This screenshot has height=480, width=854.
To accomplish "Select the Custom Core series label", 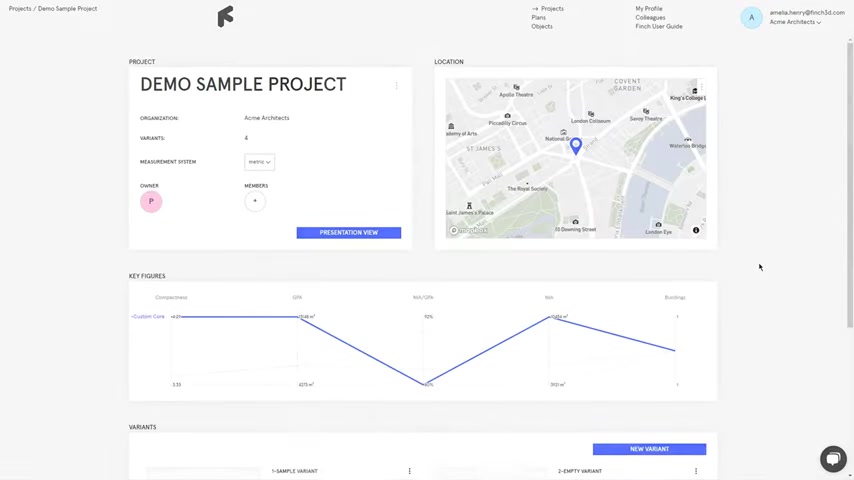I will [x=148, y=317].
